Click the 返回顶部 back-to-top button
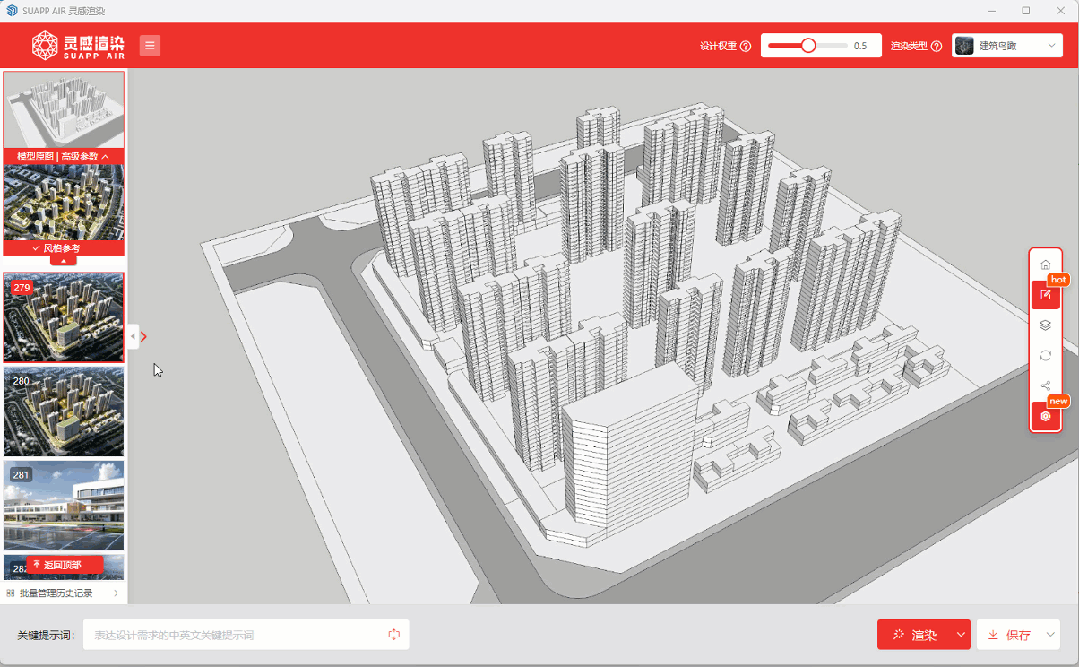Screen dimensions: 1079x667 [x=64, y=565]
